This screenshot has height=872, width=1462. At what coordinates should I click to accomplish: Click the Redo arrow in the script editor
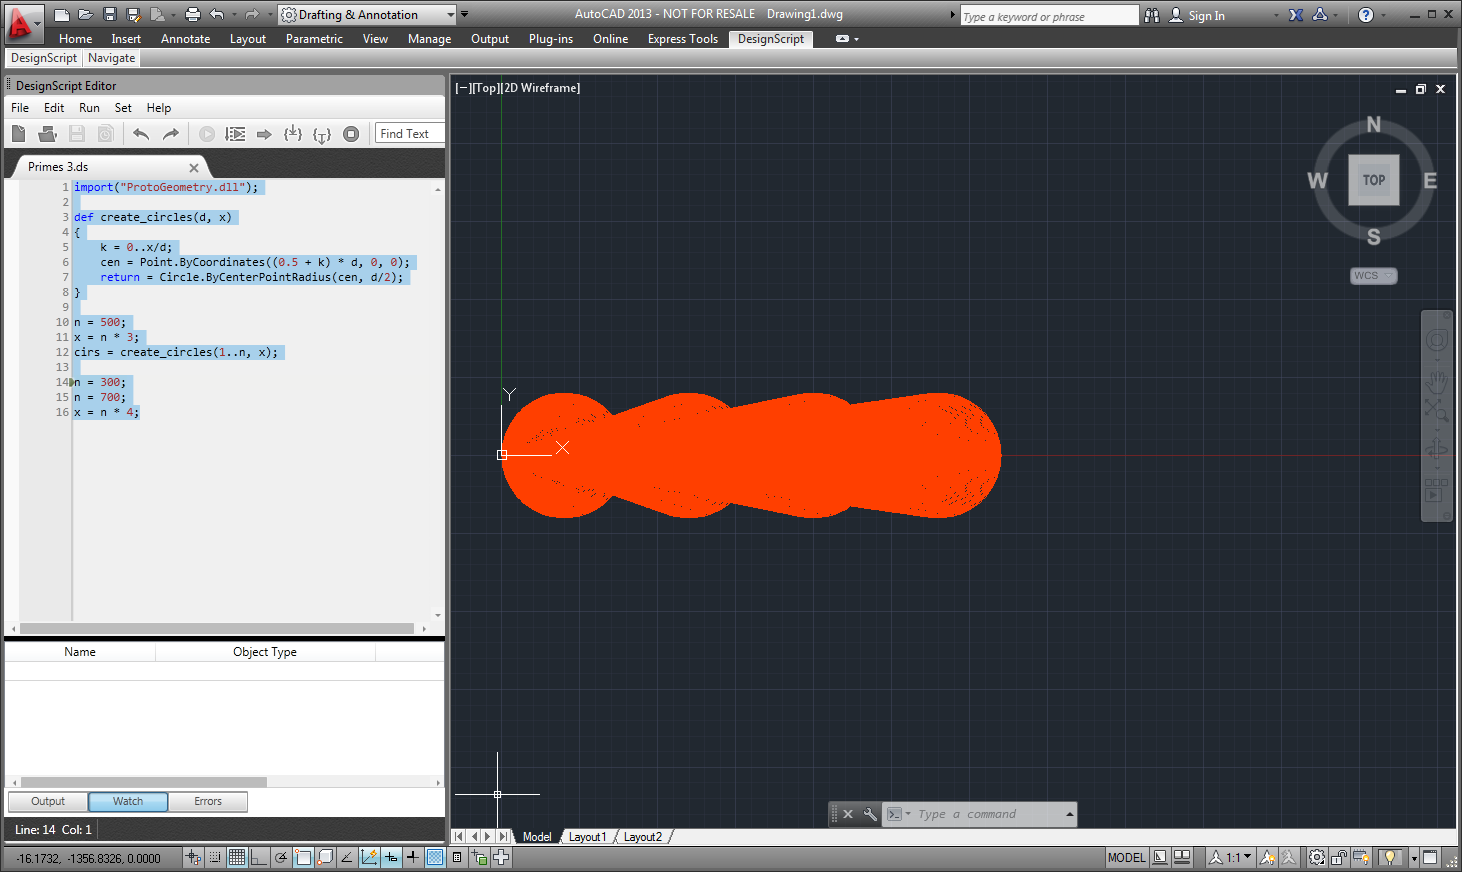click(x=171, y=134)
